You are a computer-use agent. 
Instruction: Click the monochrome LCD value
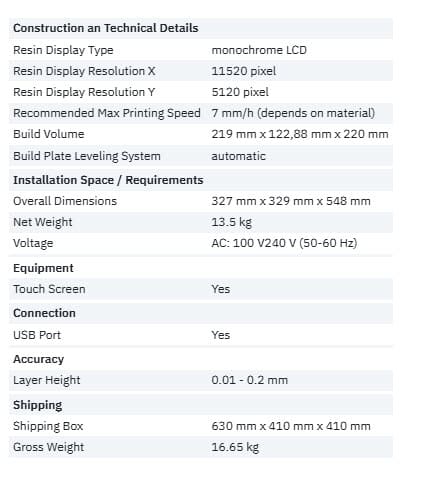[x=259, y=50]
